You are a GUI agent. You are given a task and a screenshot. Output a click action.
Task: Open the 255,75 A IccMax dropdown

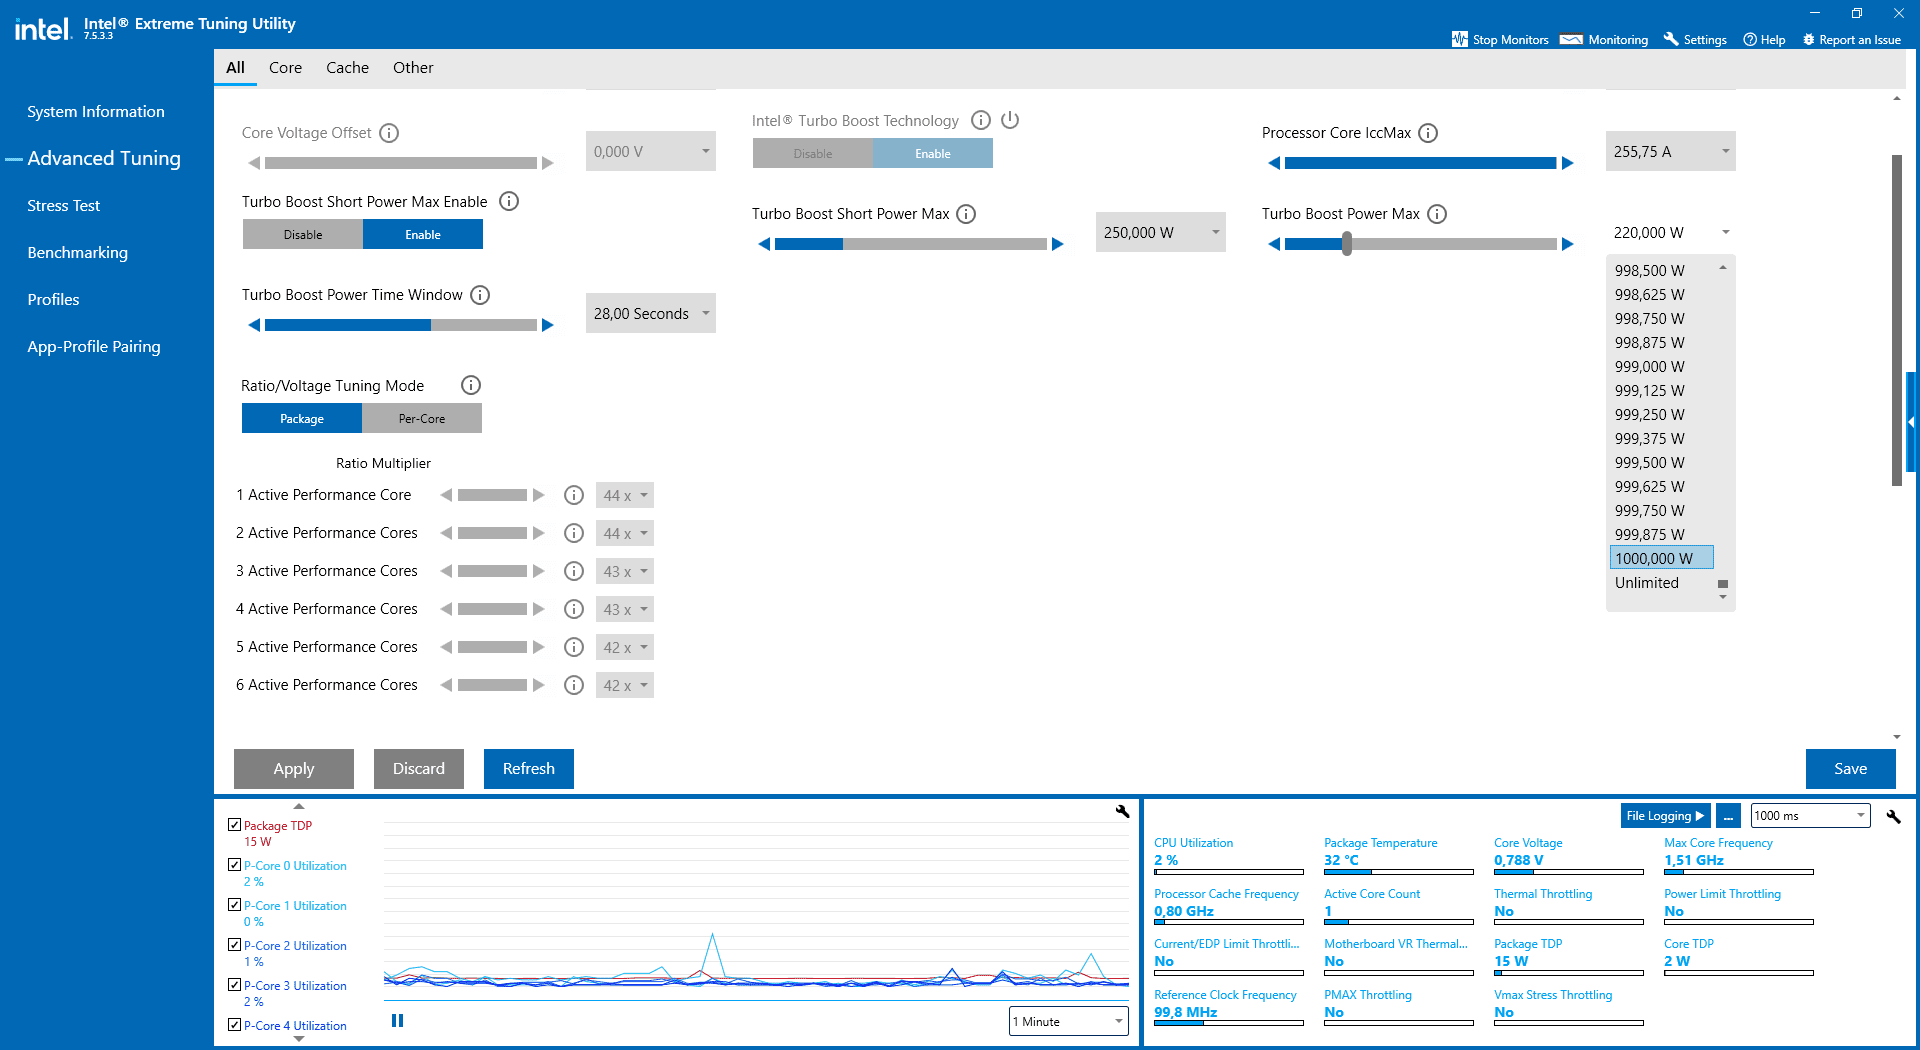(x=1671, y=152)
